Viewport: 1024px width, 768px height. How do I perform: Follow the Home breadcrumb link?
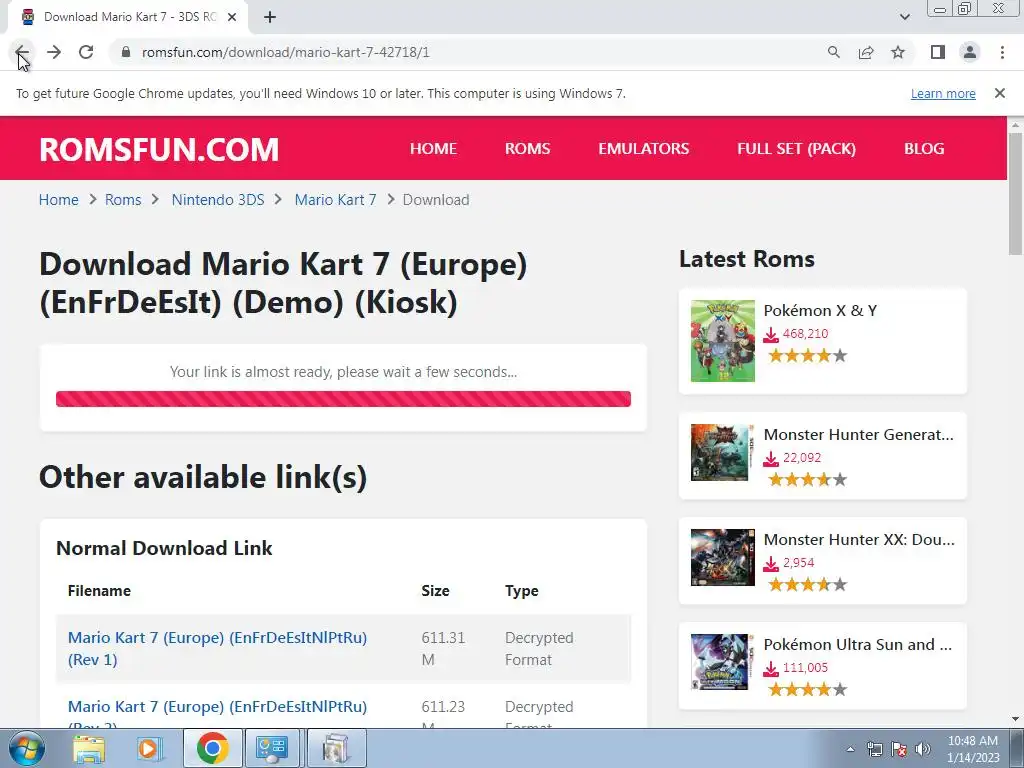point(58,200)
